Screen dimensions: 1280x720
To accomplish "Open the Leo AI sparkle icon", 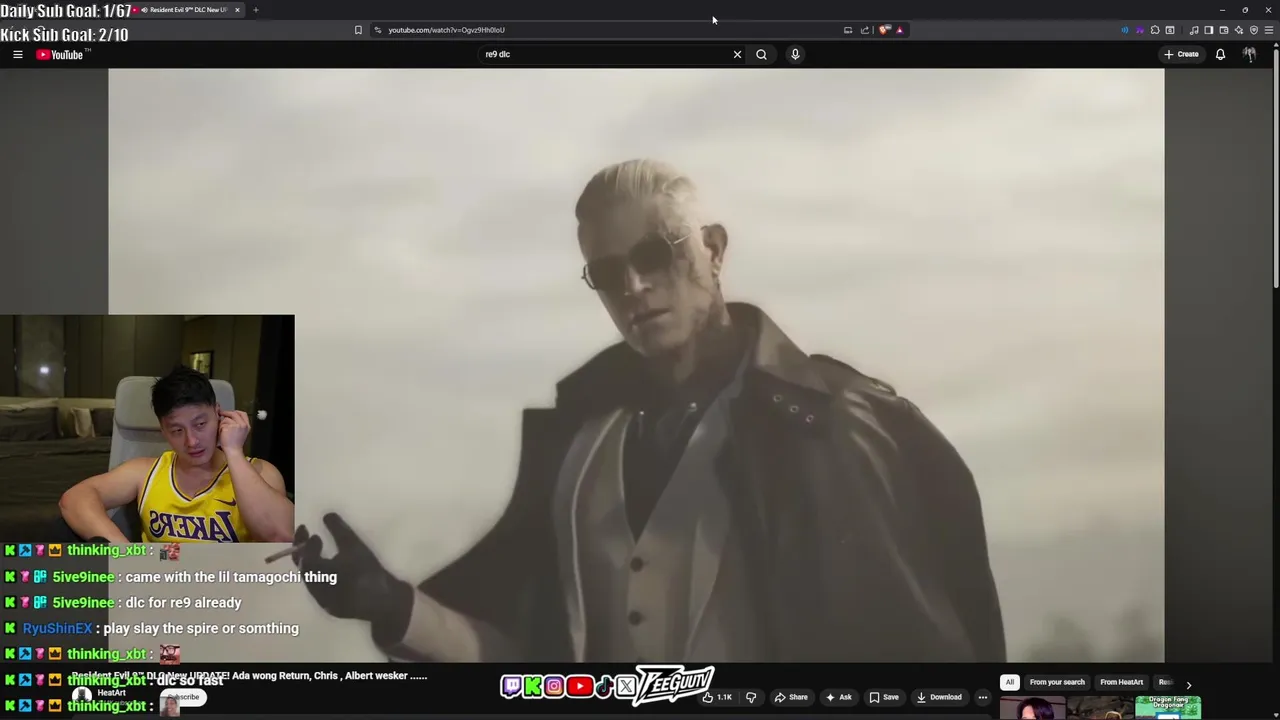I will coord(1239,30).
